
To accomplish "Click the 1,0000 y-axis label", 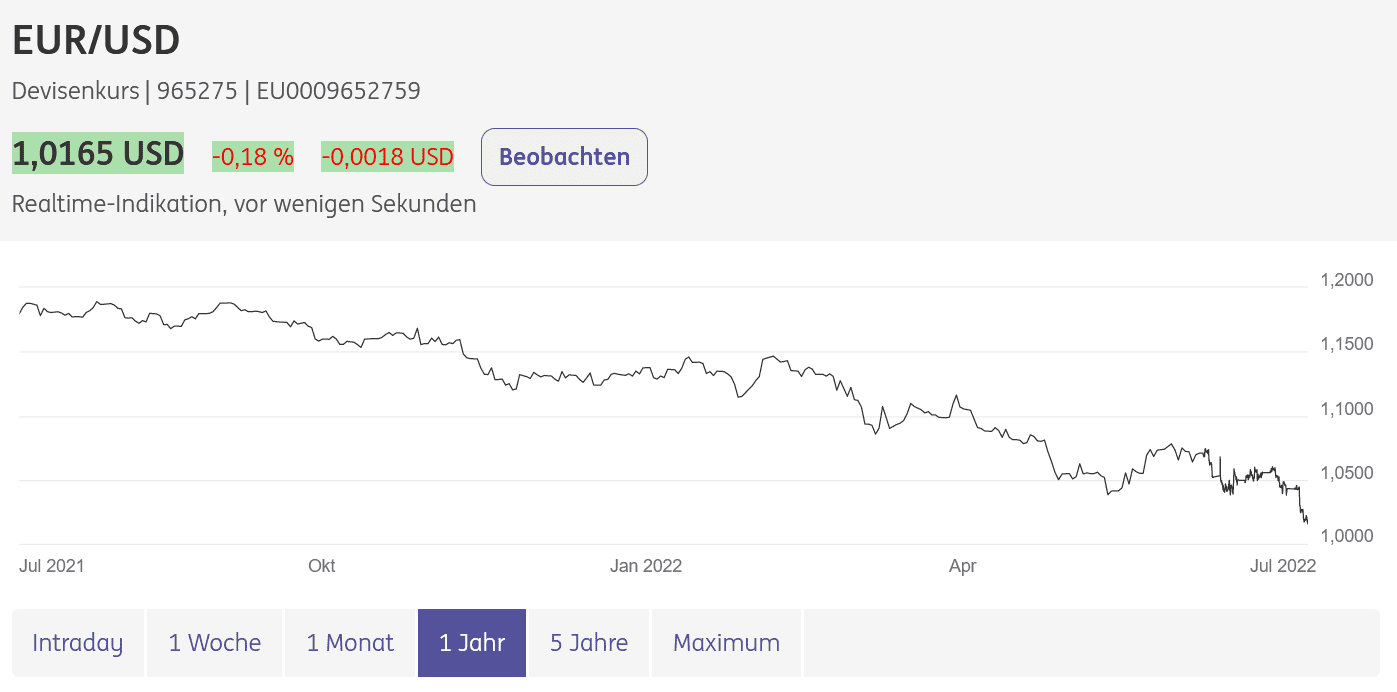I will (1347, 537).
